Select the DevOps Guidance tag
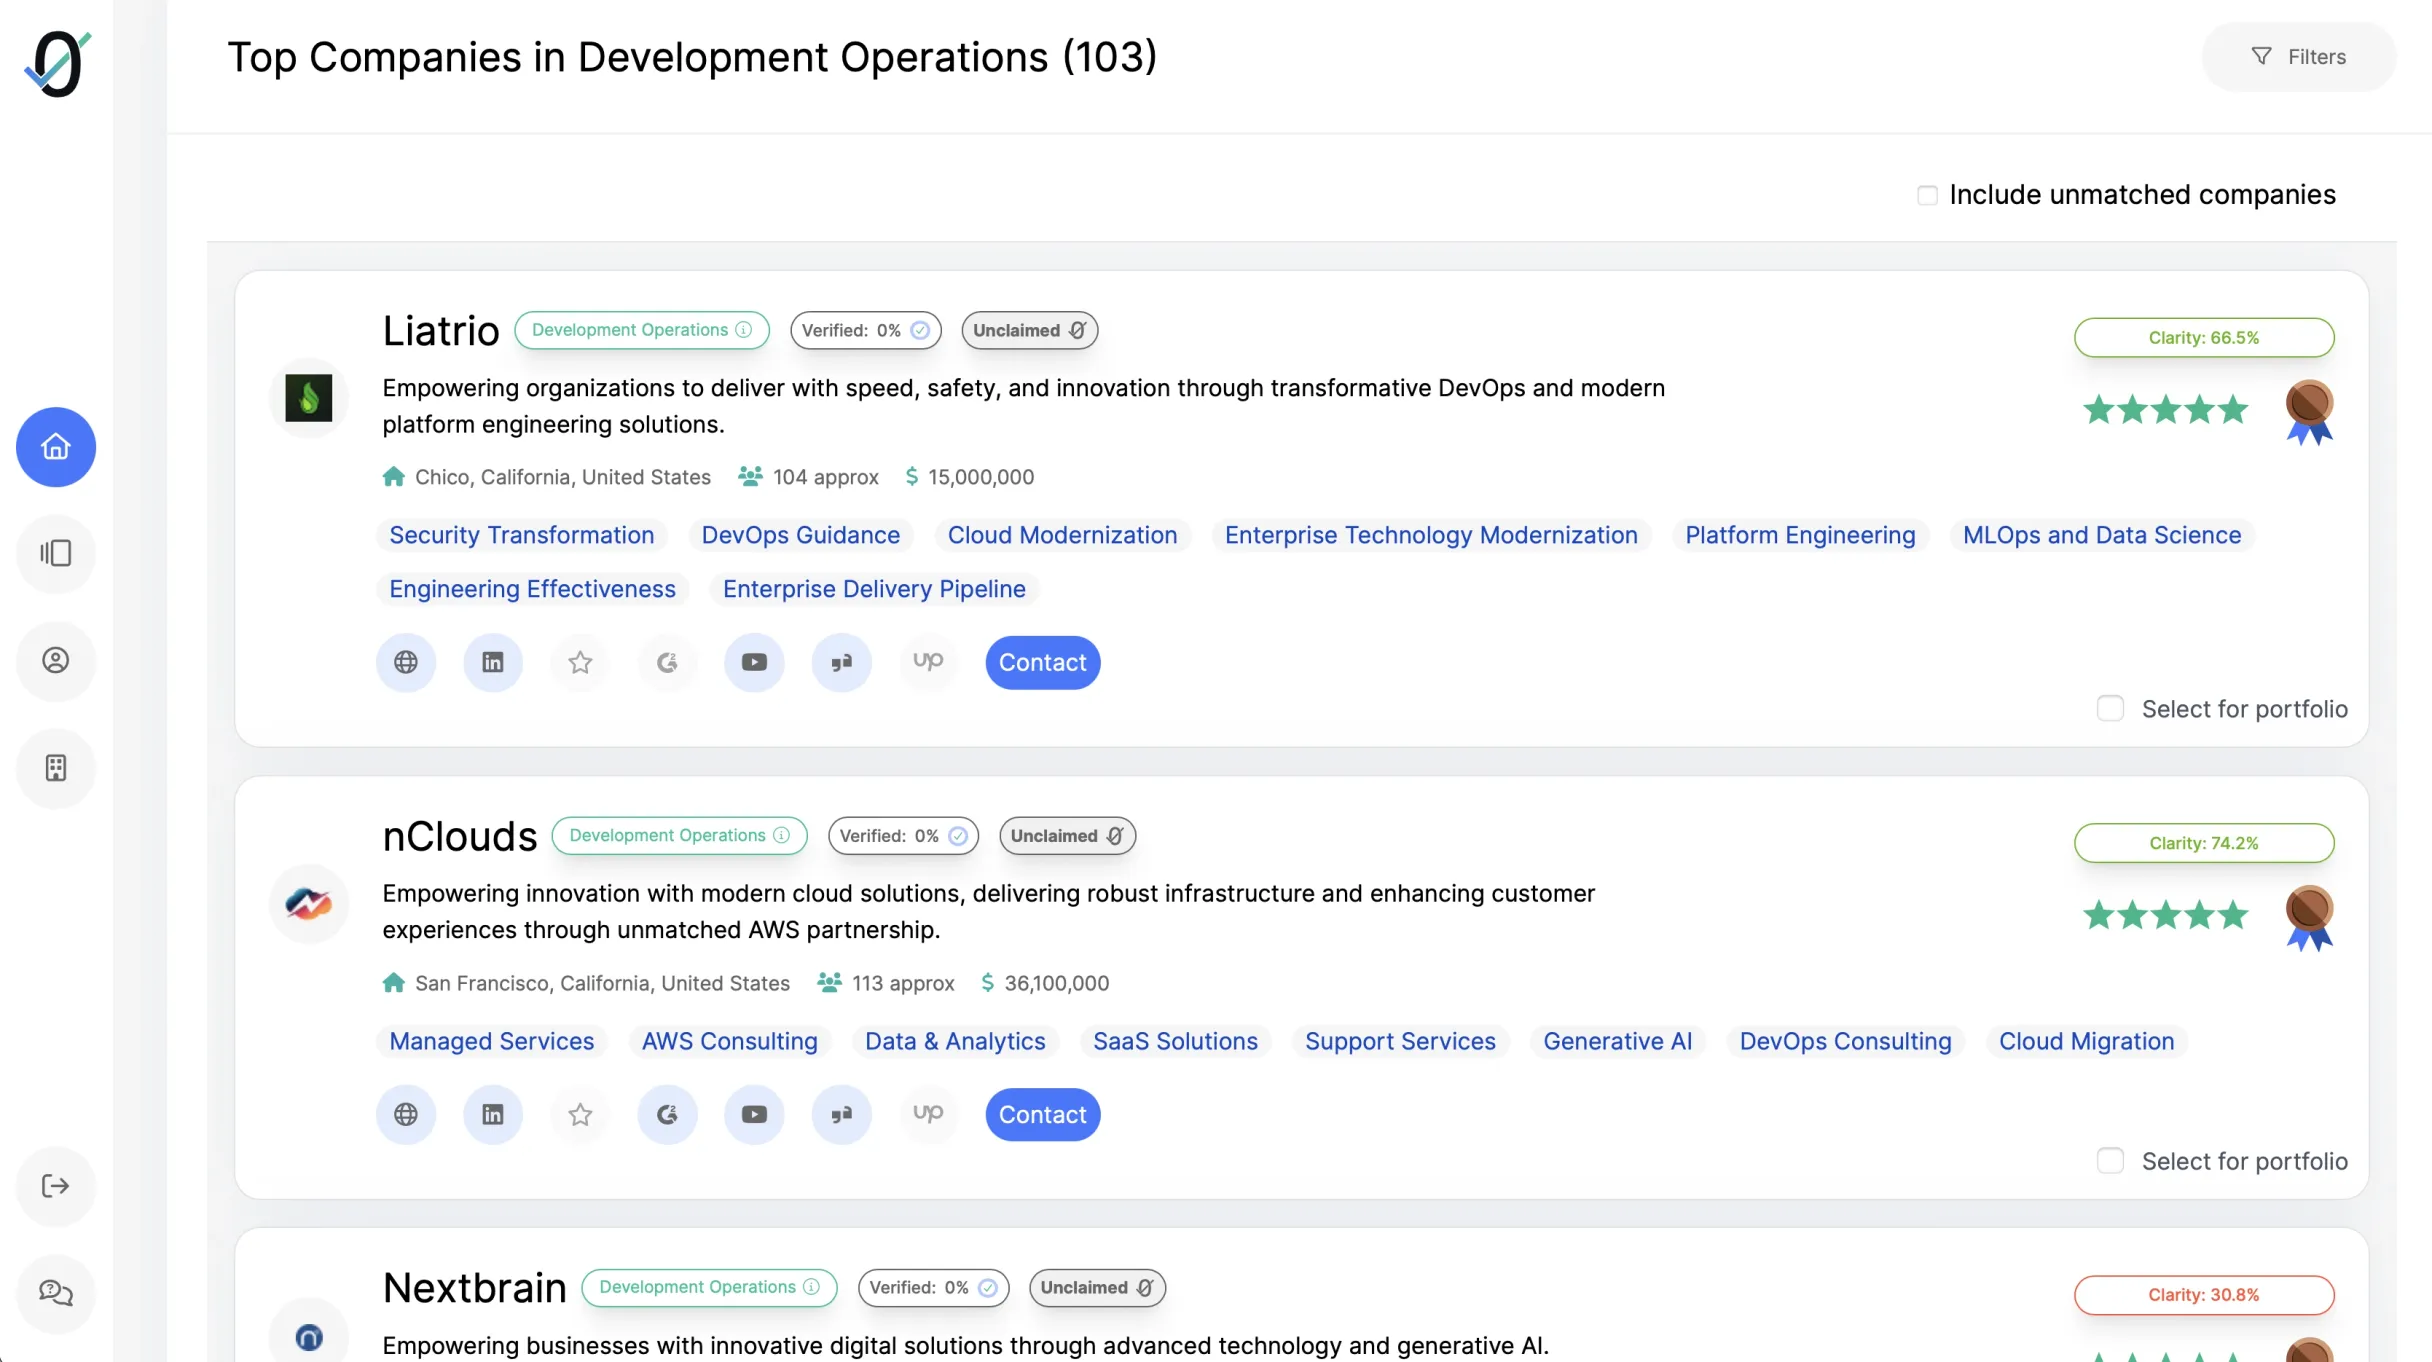Image resolution: width=2432 pixels, height=1362 pixels. click(x=800, y=535)
